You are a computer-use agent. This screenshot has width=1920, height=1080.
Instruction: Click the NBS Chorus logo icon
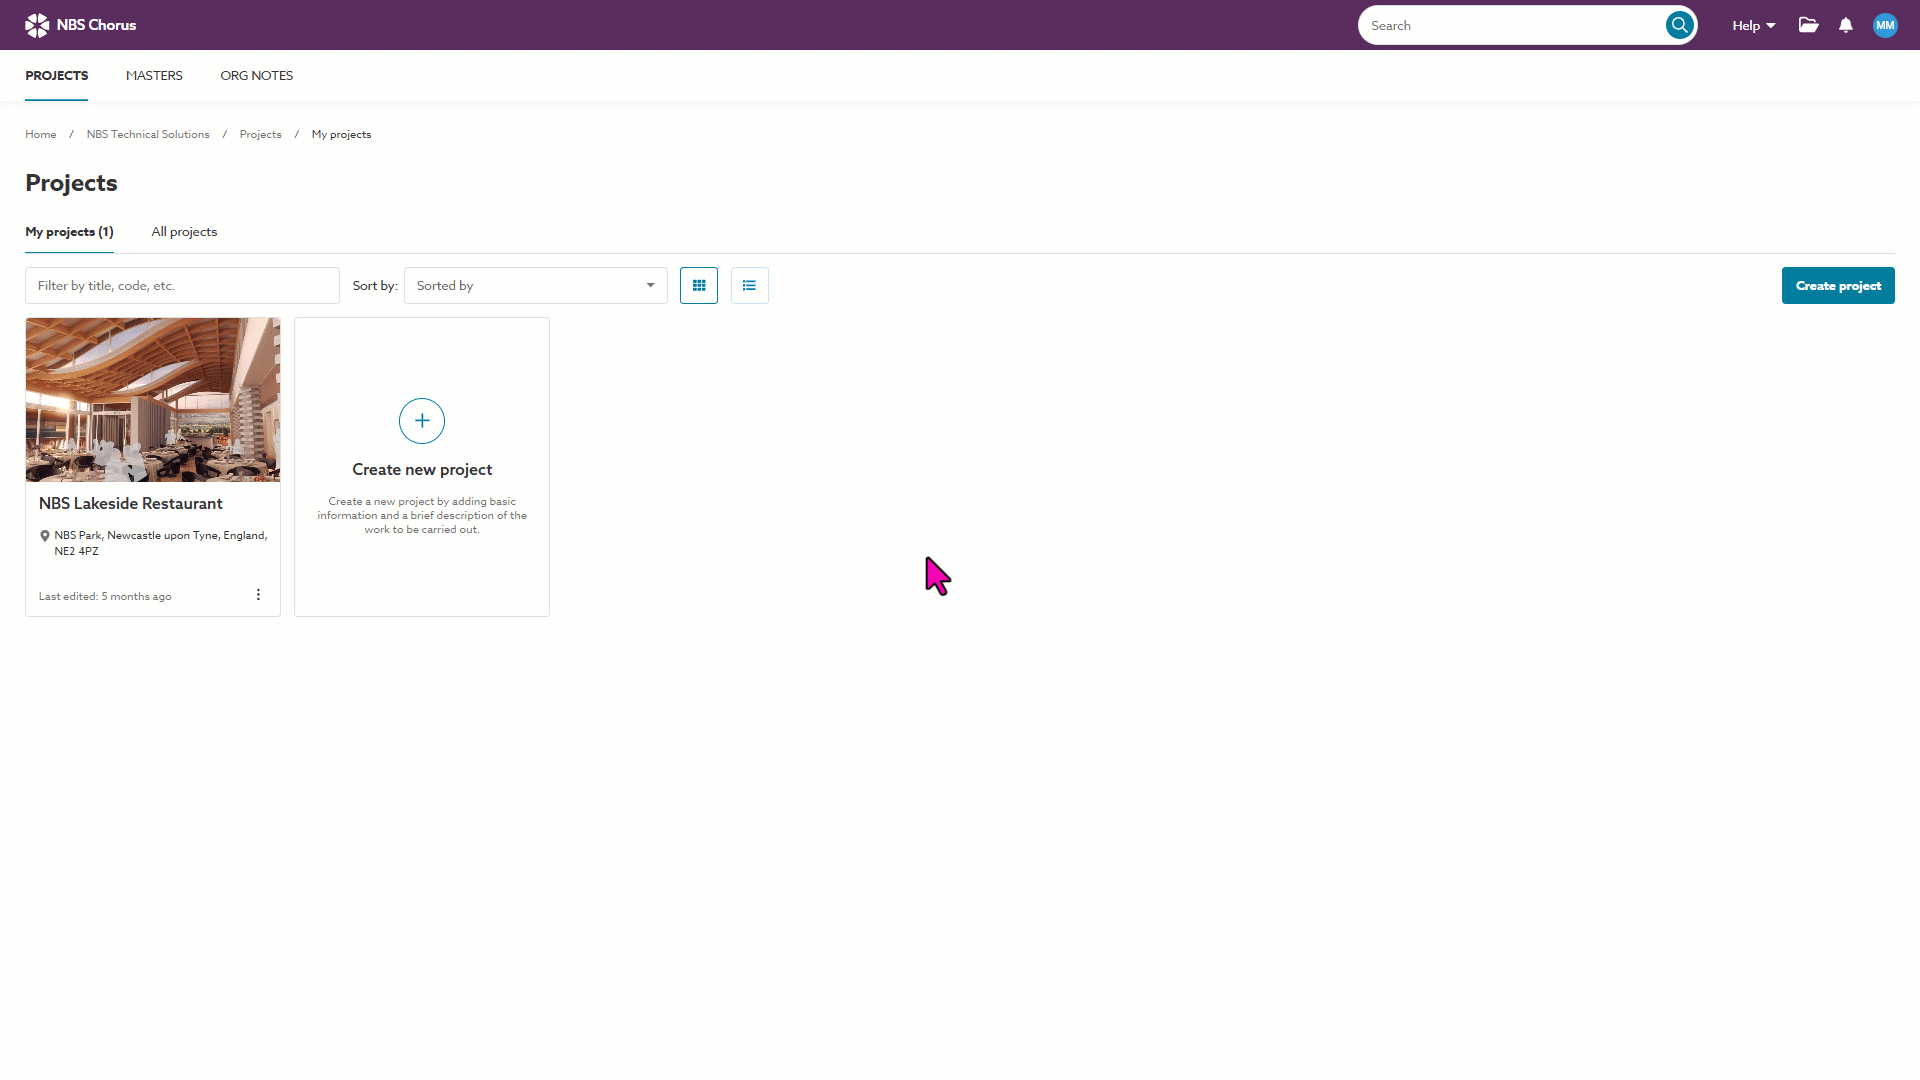pyautogui.click(x=37, y=25)
